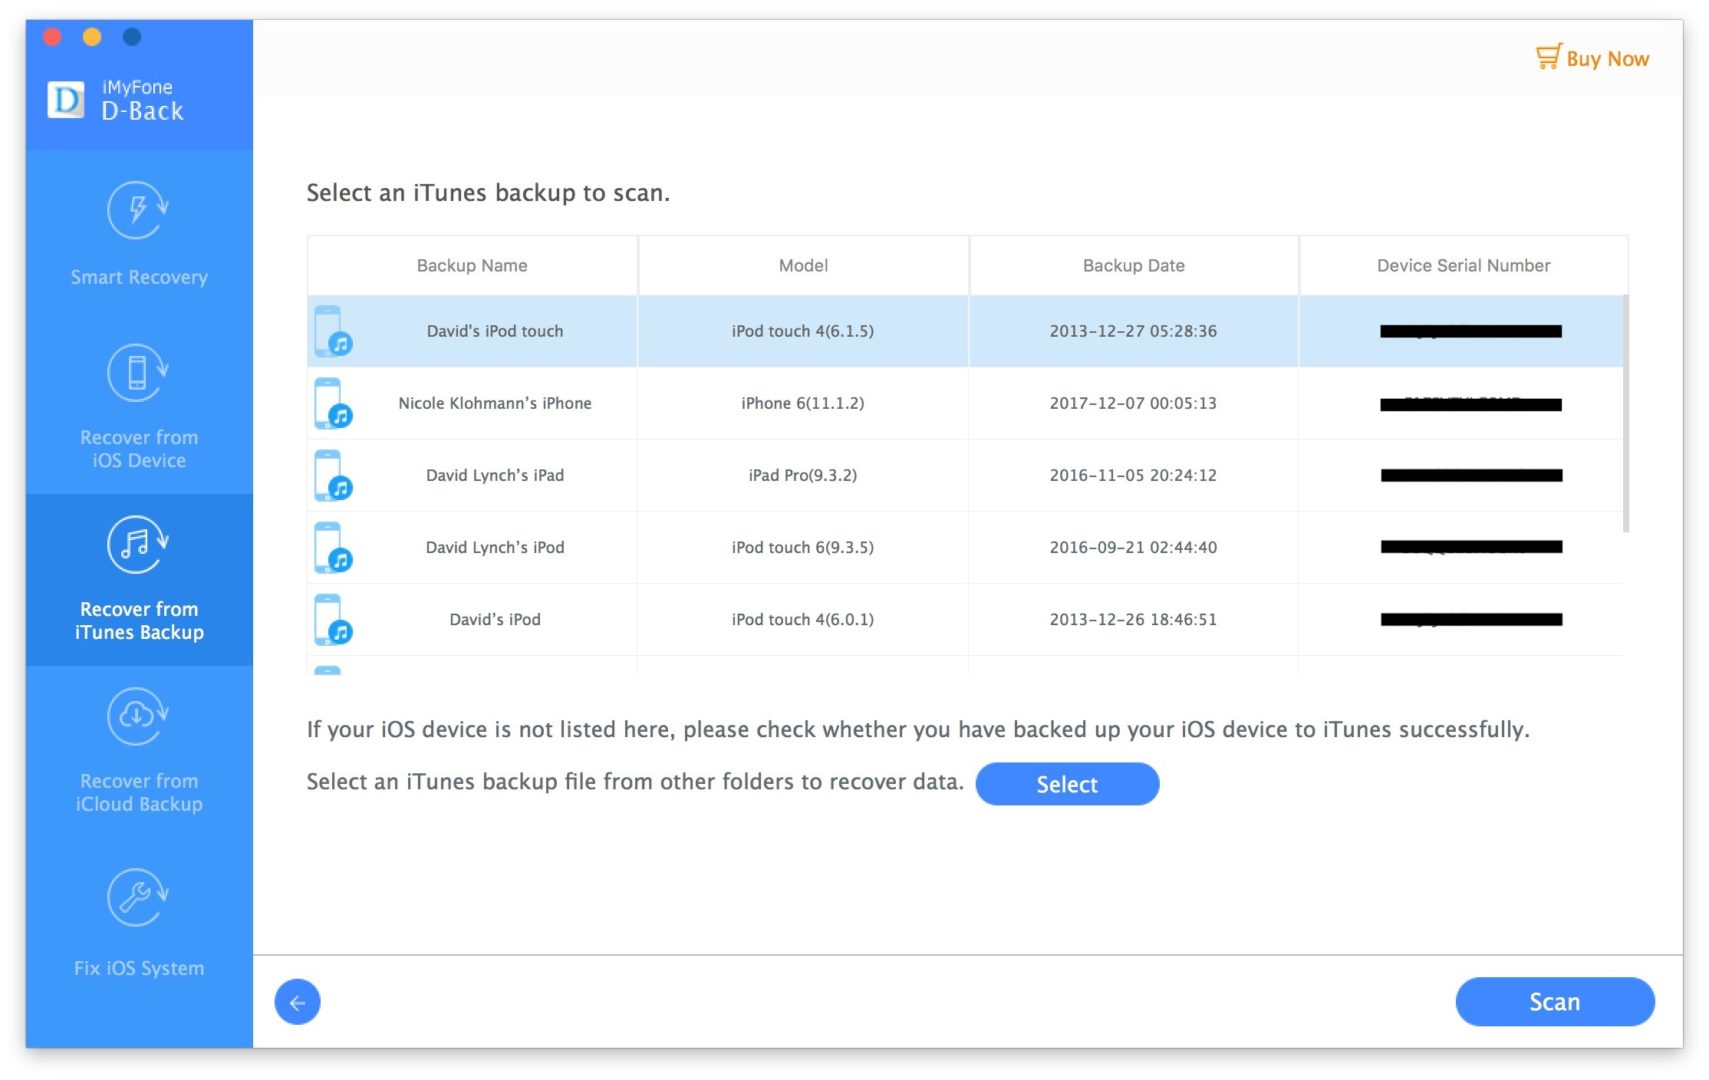Click model cell iPod touch 4(6.1.5)
1709x1080 pixels.
point(803,331)
